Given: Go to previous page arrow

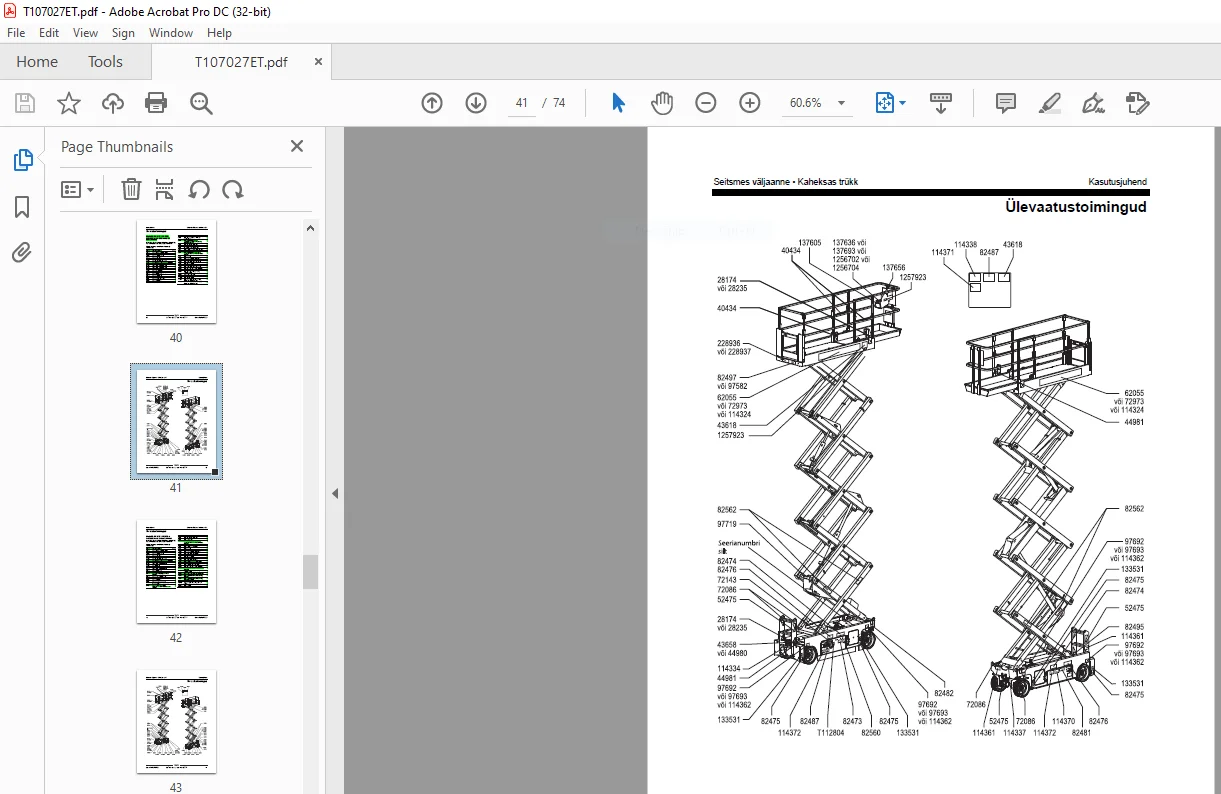Looking at the screenshot, I should 432,103.
